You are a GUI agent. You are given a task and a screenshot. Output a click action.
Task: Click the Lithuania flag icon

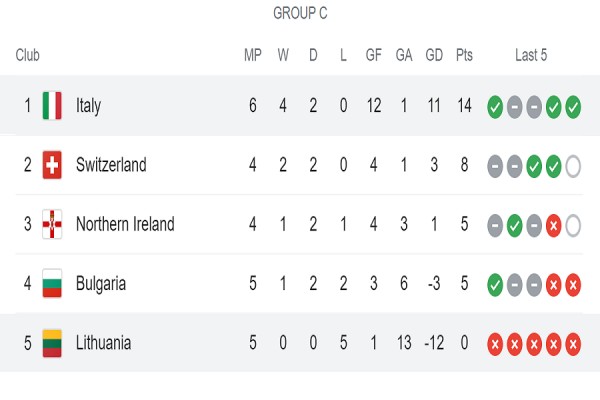52,343
